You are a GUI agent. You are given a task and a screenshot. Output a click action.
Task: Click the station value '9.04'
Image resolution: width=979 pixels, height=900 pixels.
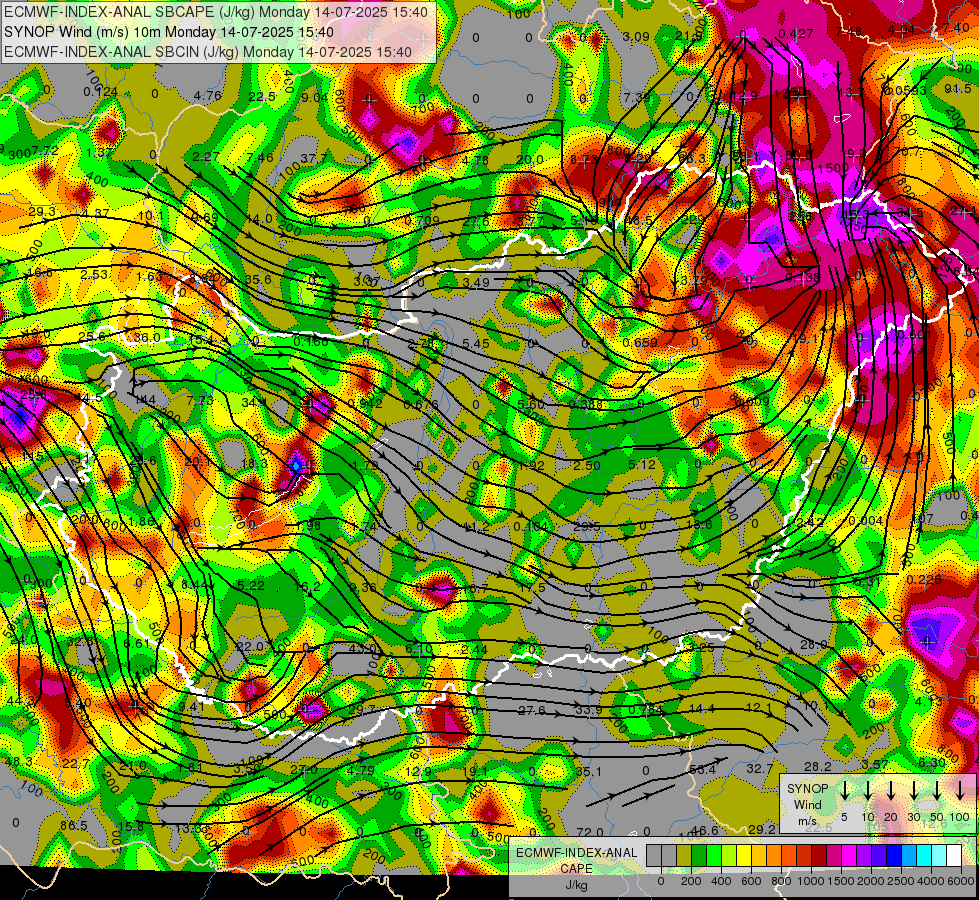tap(315, 97)
